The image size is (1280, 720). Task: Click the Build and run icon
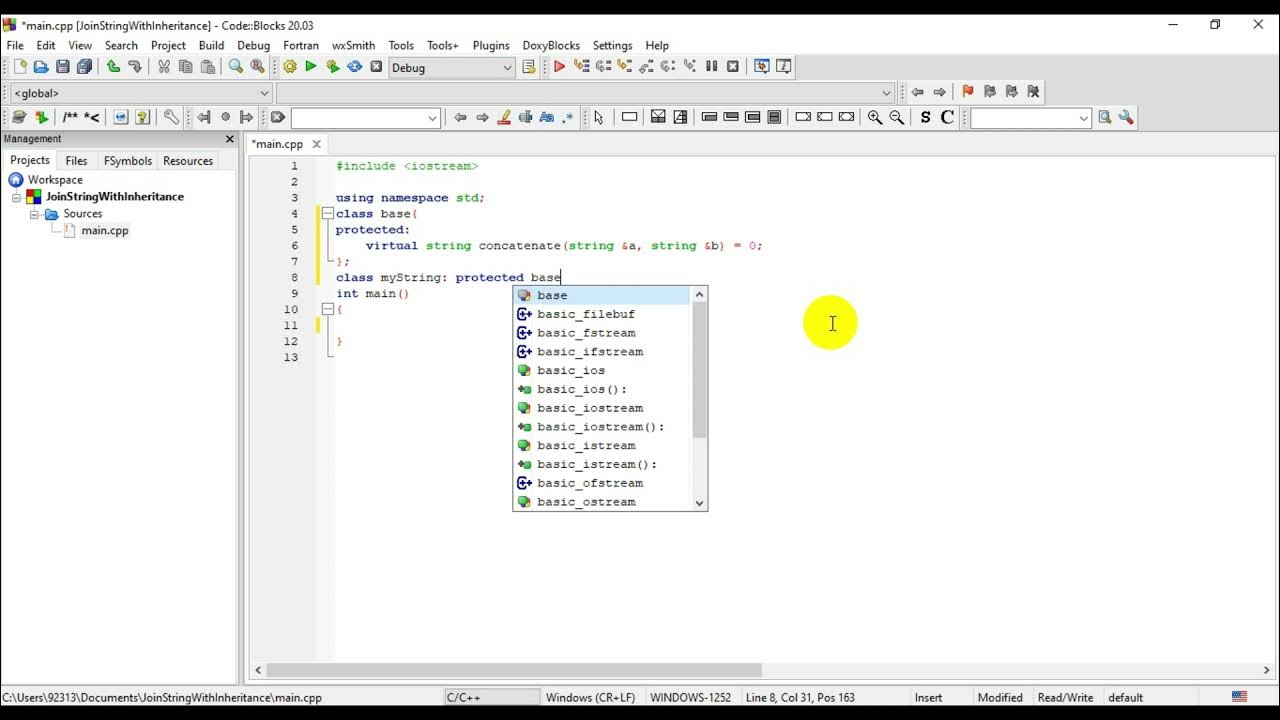[x=333, y=67]
